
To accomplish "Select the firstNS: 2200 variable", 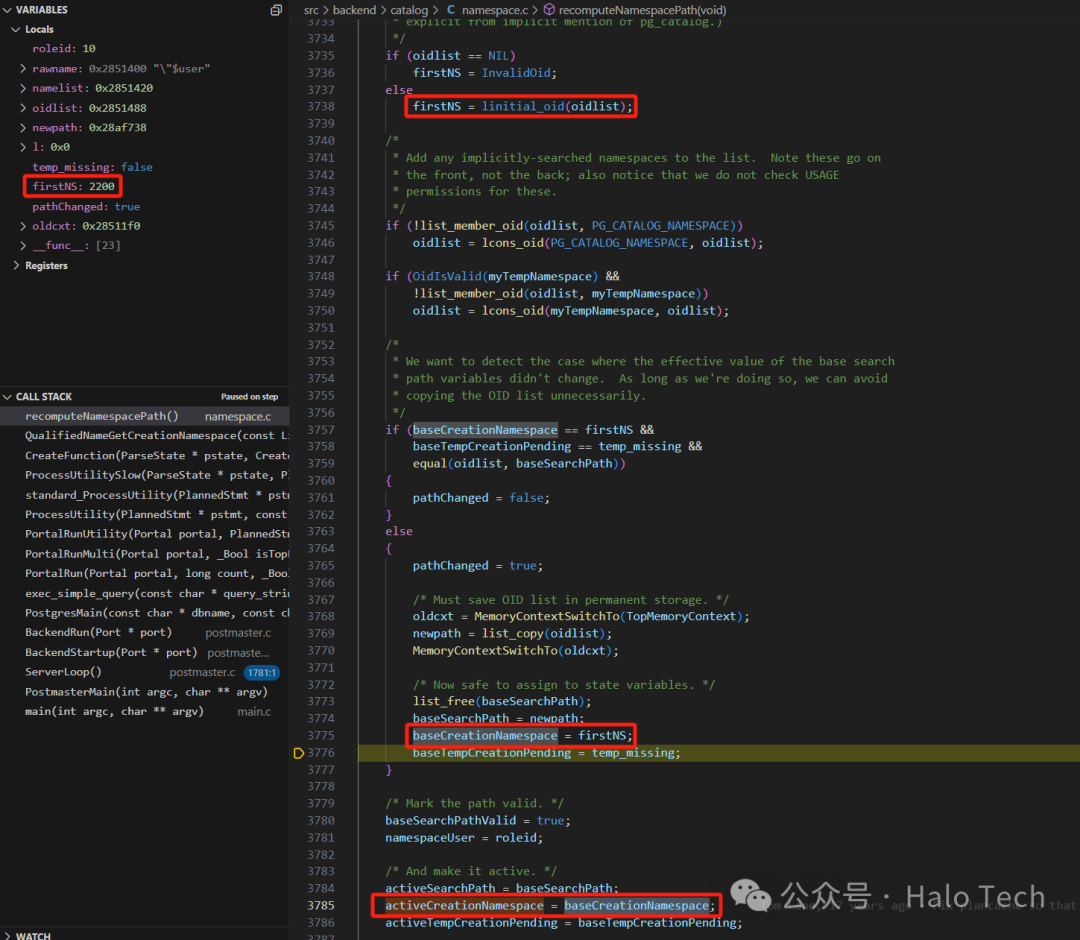I will pyautogui.click(x=73, y=186).
